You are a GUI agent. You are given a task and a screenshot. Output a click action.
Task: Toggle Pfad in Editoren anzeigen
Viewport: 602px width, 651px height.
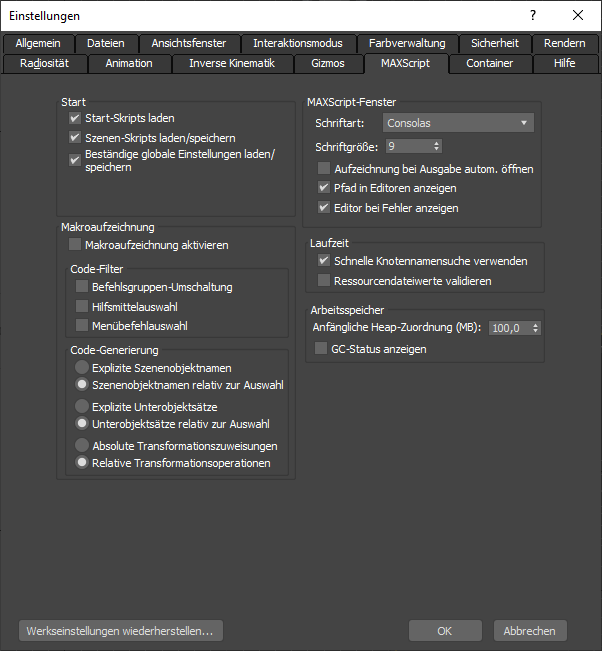tap(324, 188)
